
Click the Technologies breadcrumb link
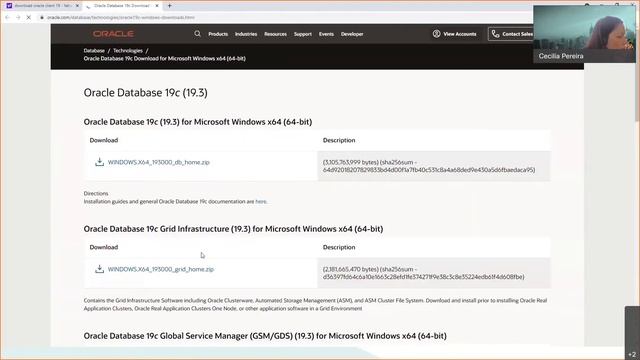point(128,51)
